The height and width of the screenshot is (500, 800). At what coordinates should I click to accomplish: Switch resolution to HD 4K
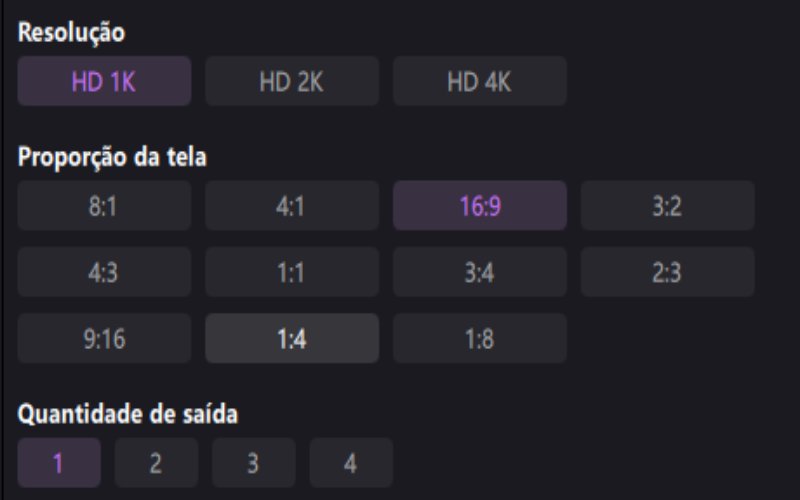[x=479, y=81]
